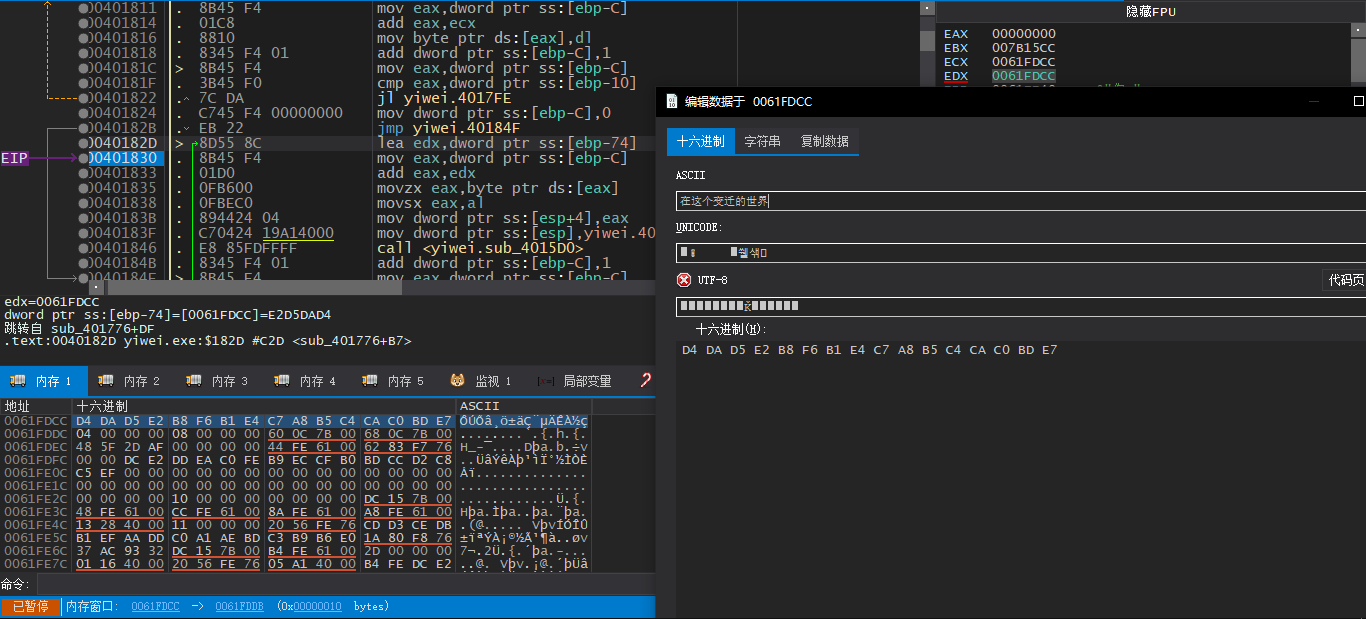Click the 内存 3 tab icon
This screenshot has height=619, width=1366.
click(x=194, y=381)
